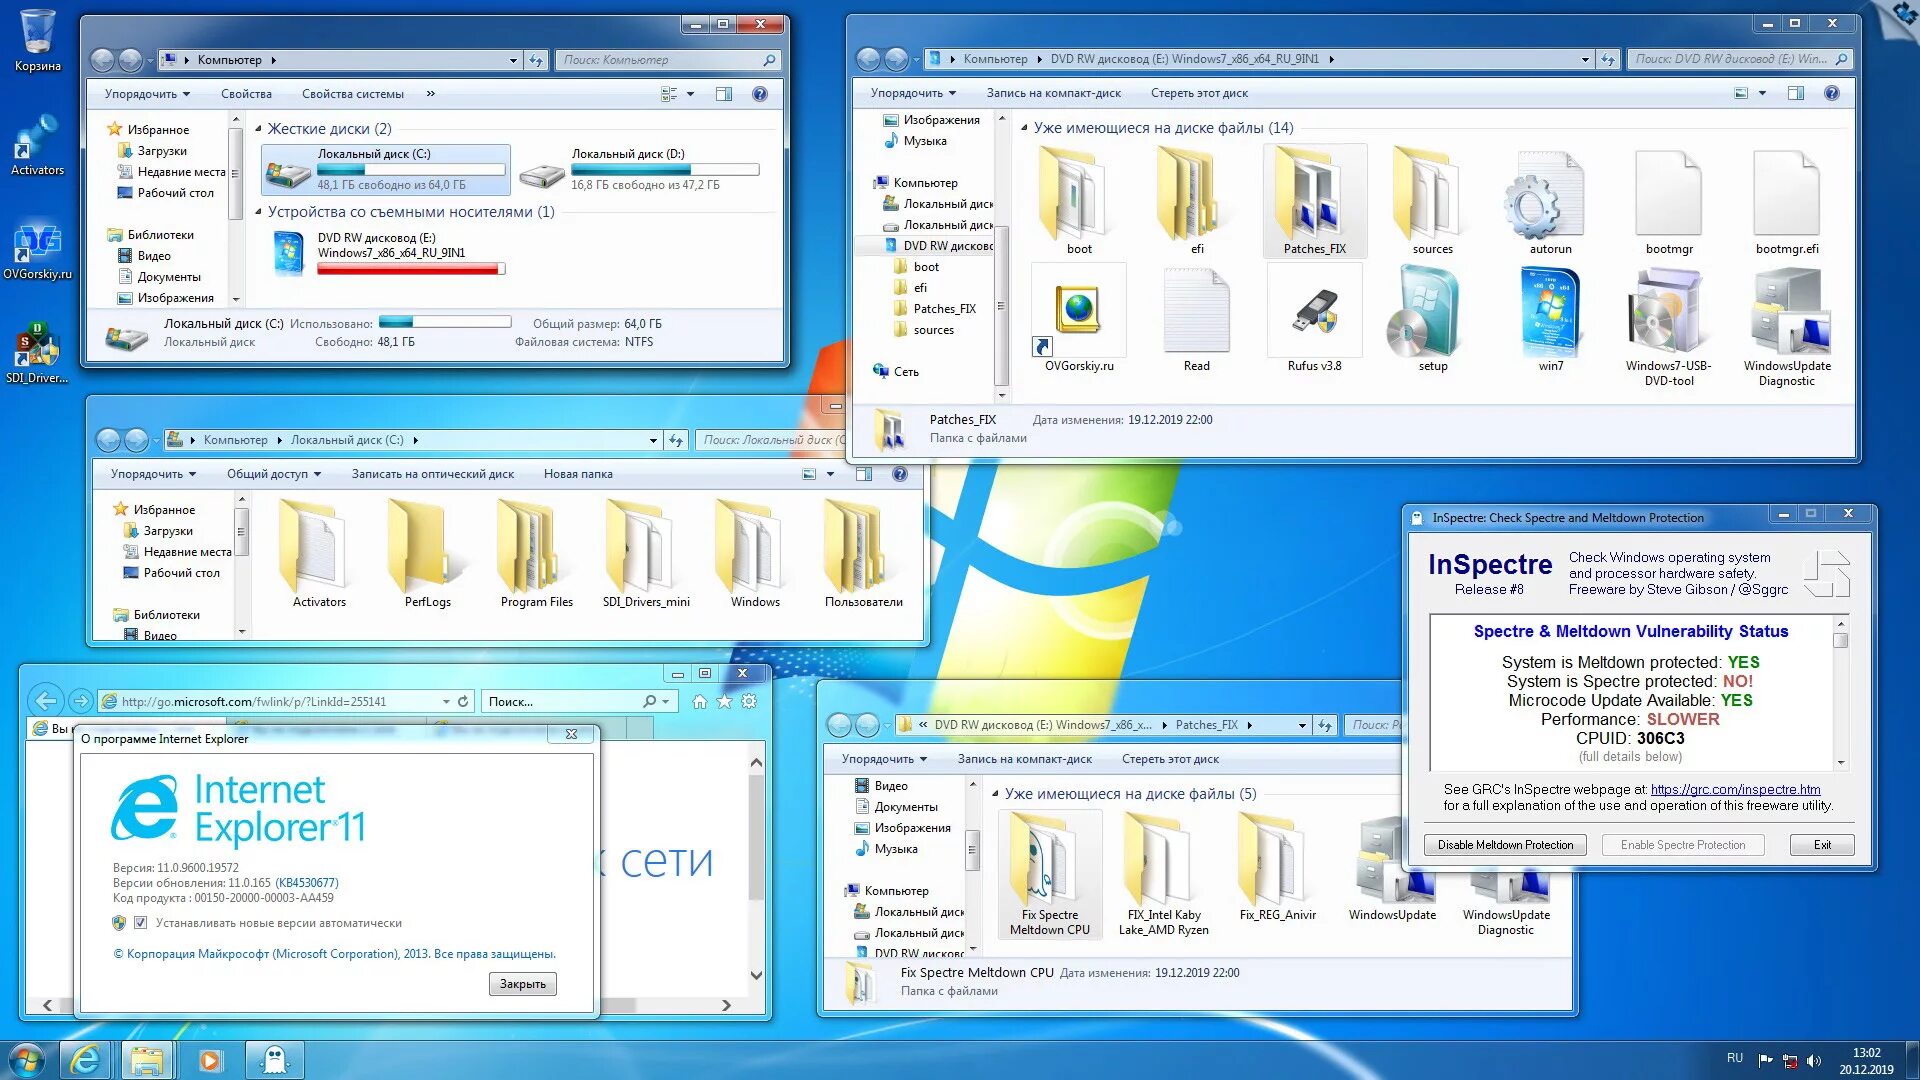Image resolution: width=1920 pixels, height=1080 pixels.
Task: Collapse the 'files on disc (5)' group
Action: 995,794
